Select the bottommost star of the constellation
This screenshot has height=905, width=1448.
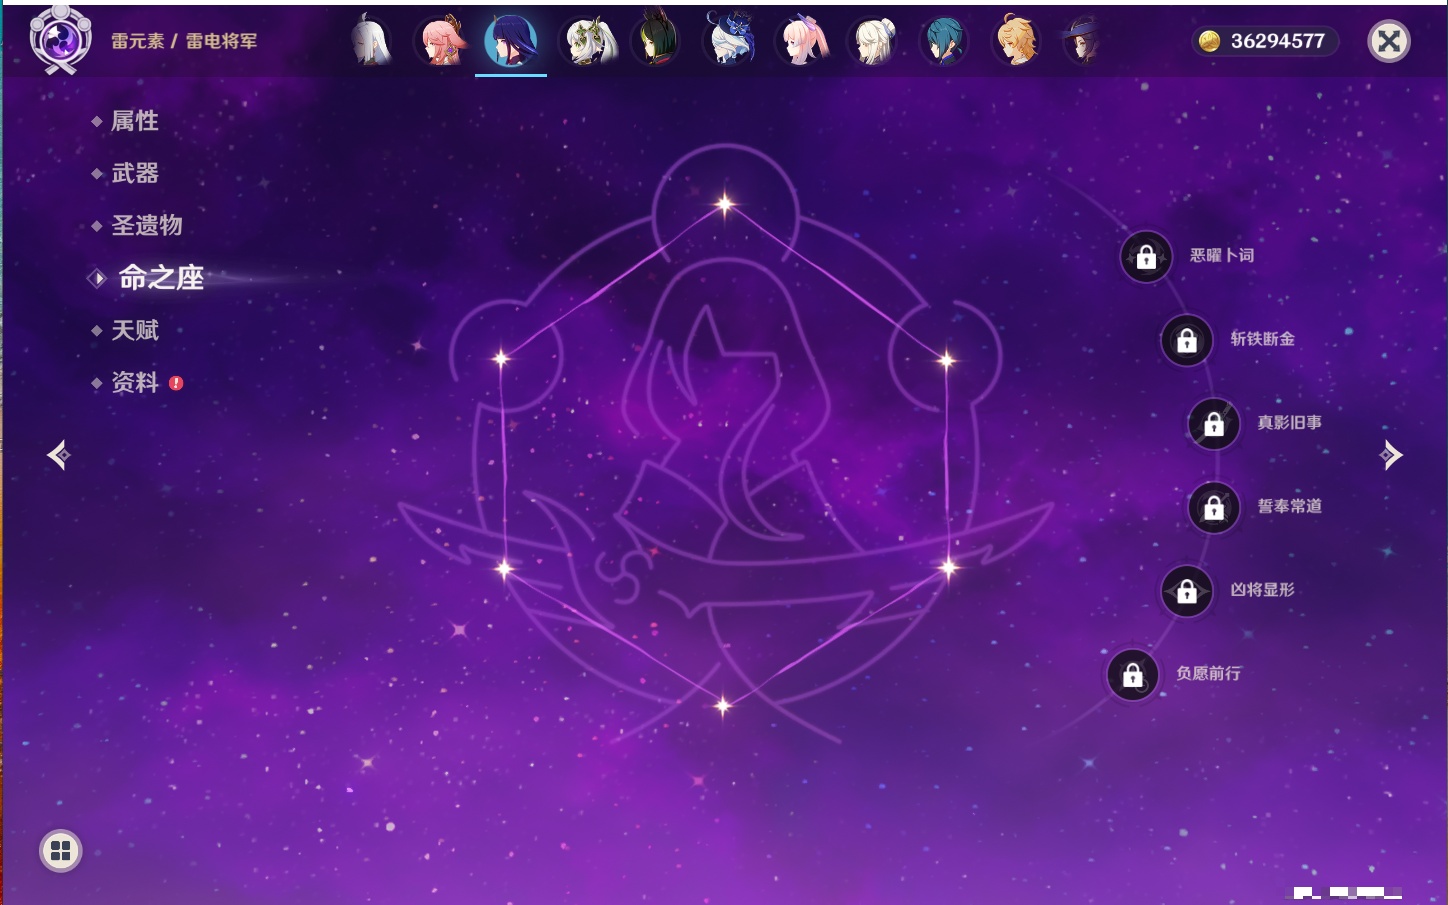[723, 705]
